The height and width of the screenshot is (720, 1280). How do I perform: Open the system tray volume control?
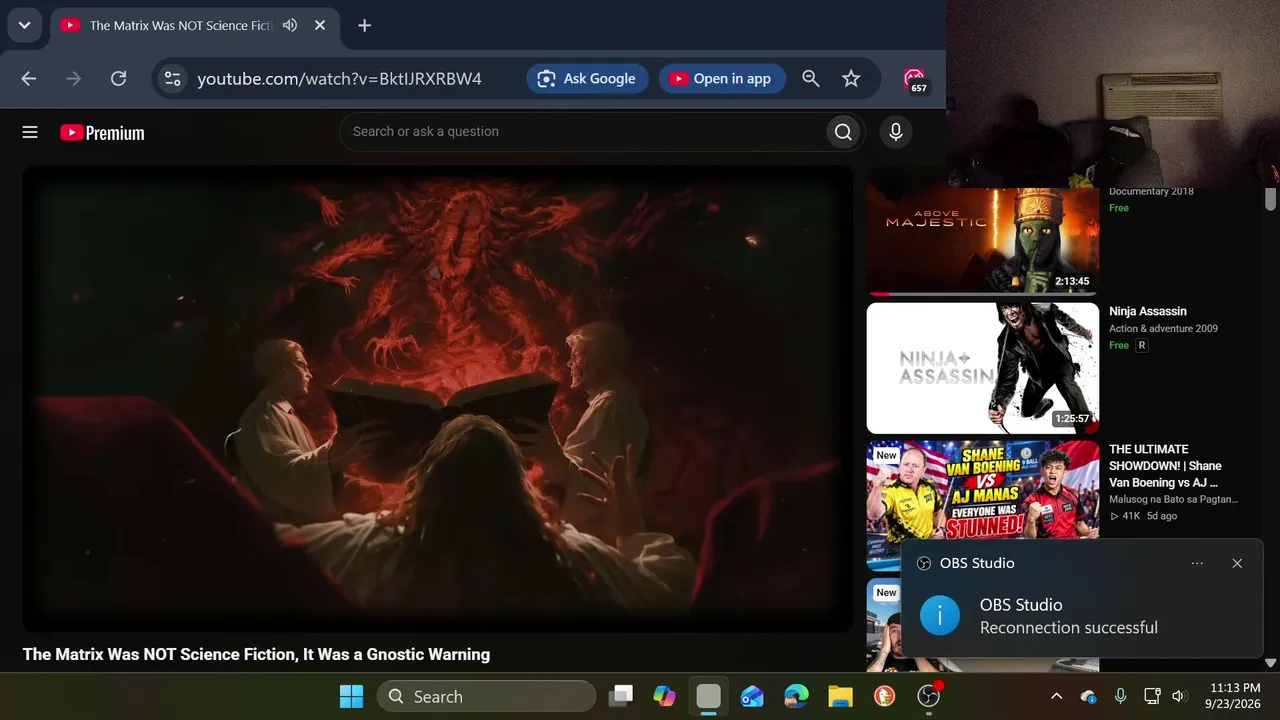click(x=1179, y=696)
